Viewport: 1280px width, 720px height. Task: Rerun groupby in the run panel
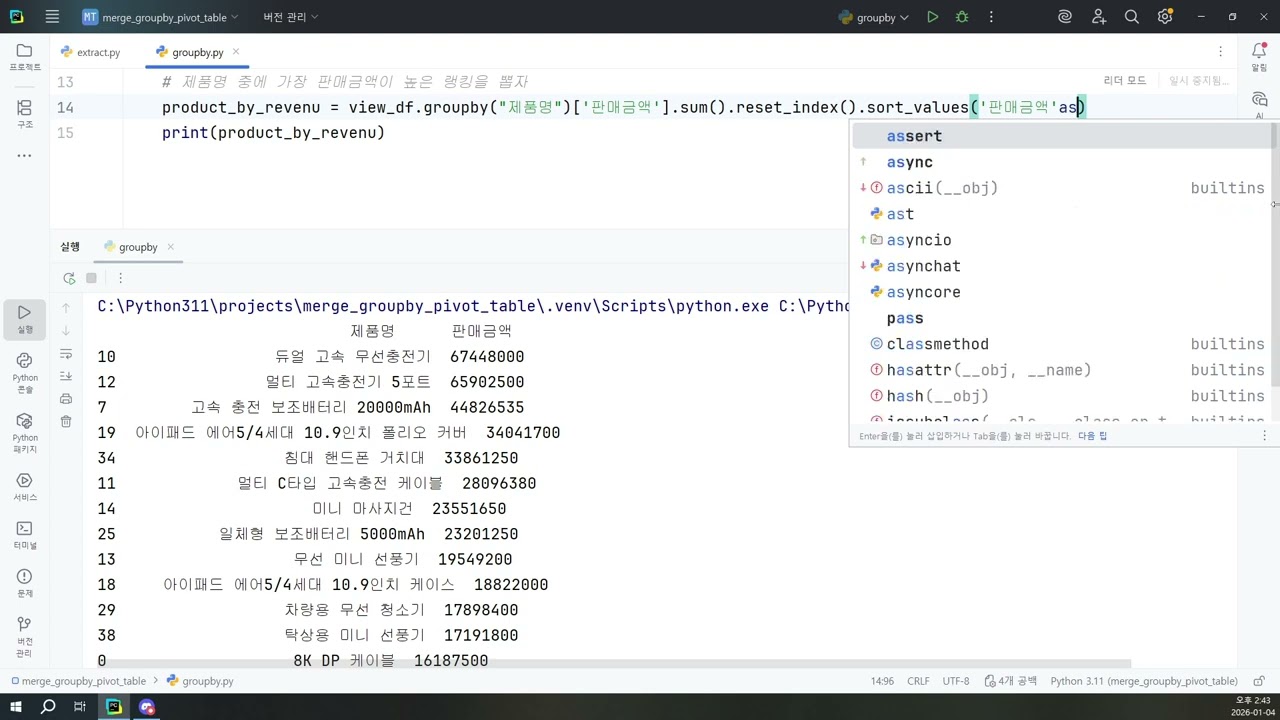[x=69, y=278]
